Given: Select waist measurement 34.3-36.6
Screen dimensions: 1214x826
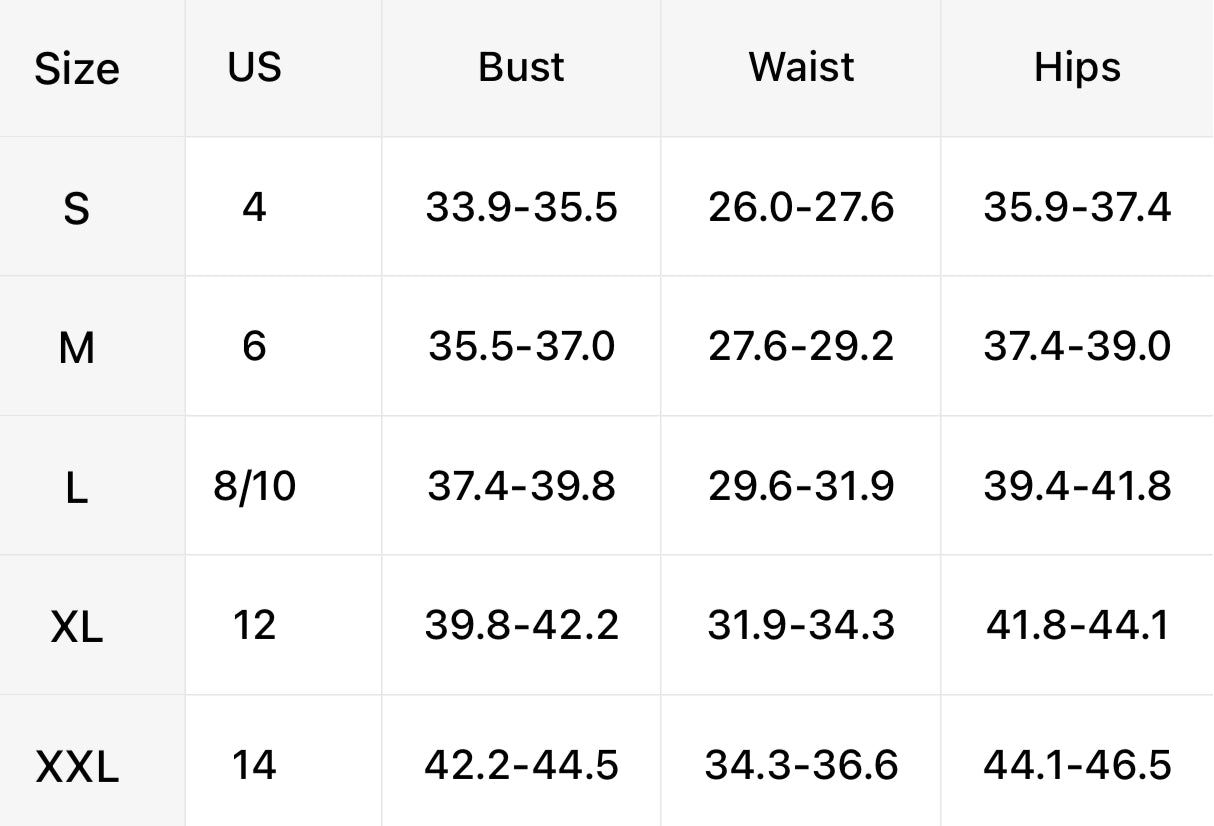Looking at the screenshot, I should pos(801,766).
